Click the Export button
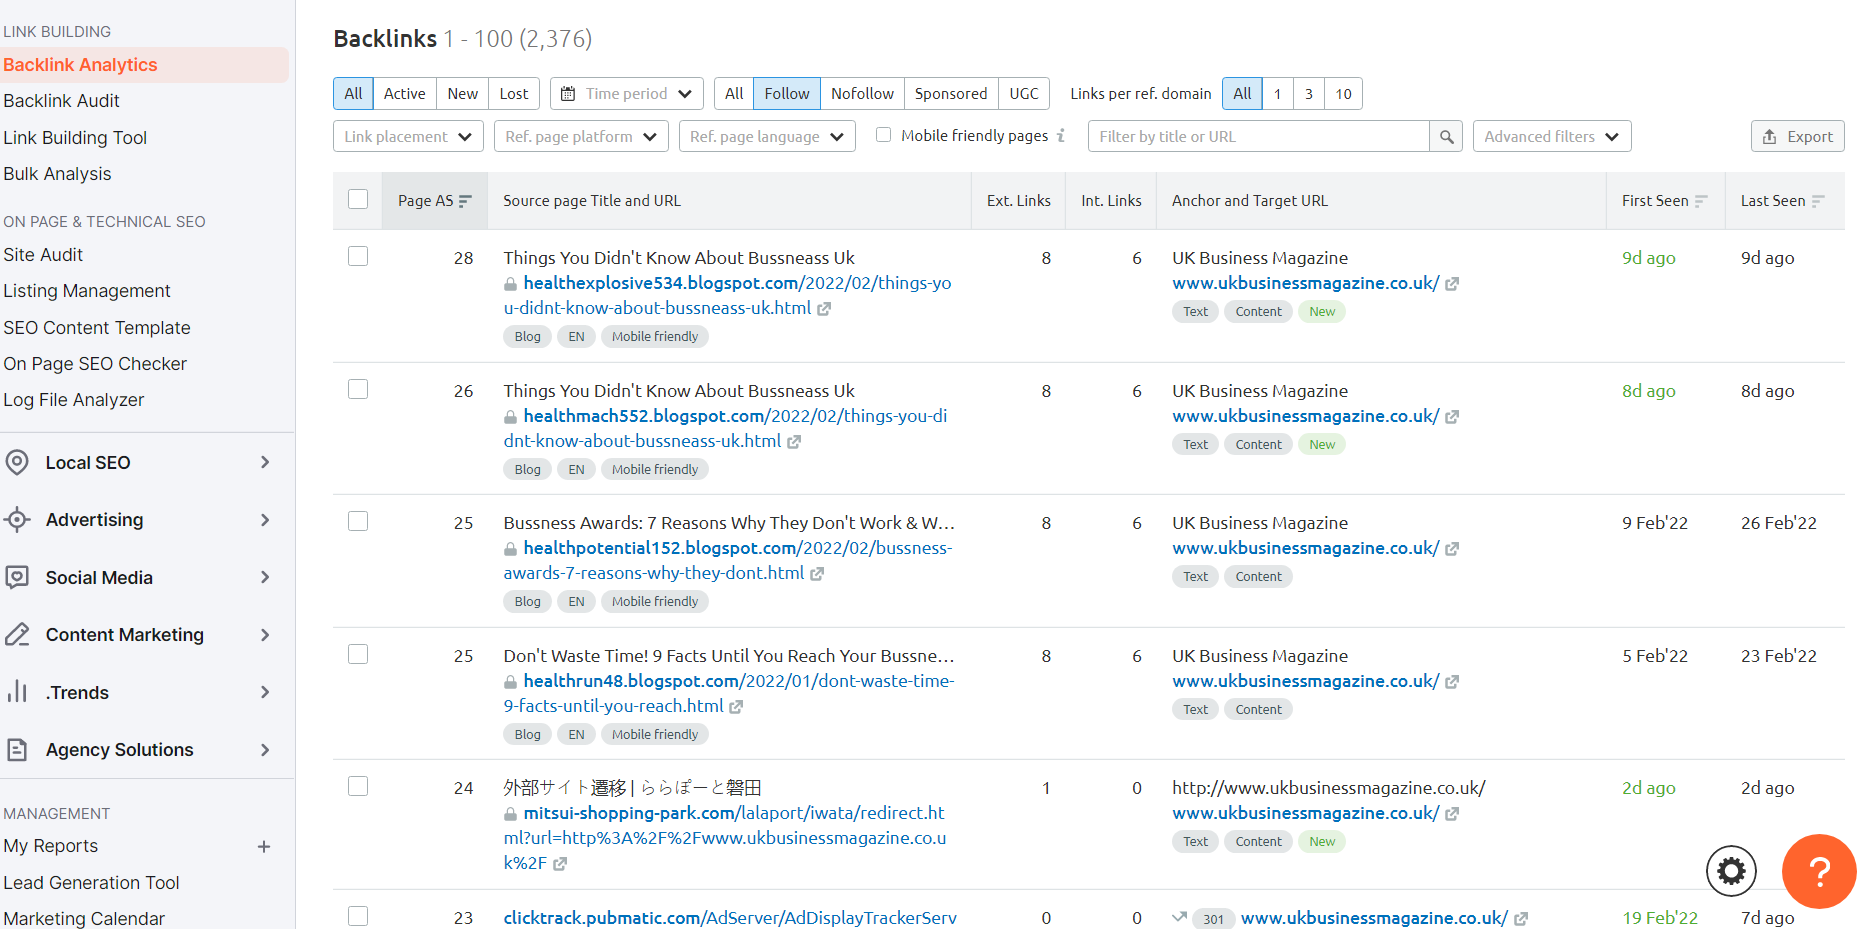Viewport: 1875px width, 929px height. [x=1797, y=137]
